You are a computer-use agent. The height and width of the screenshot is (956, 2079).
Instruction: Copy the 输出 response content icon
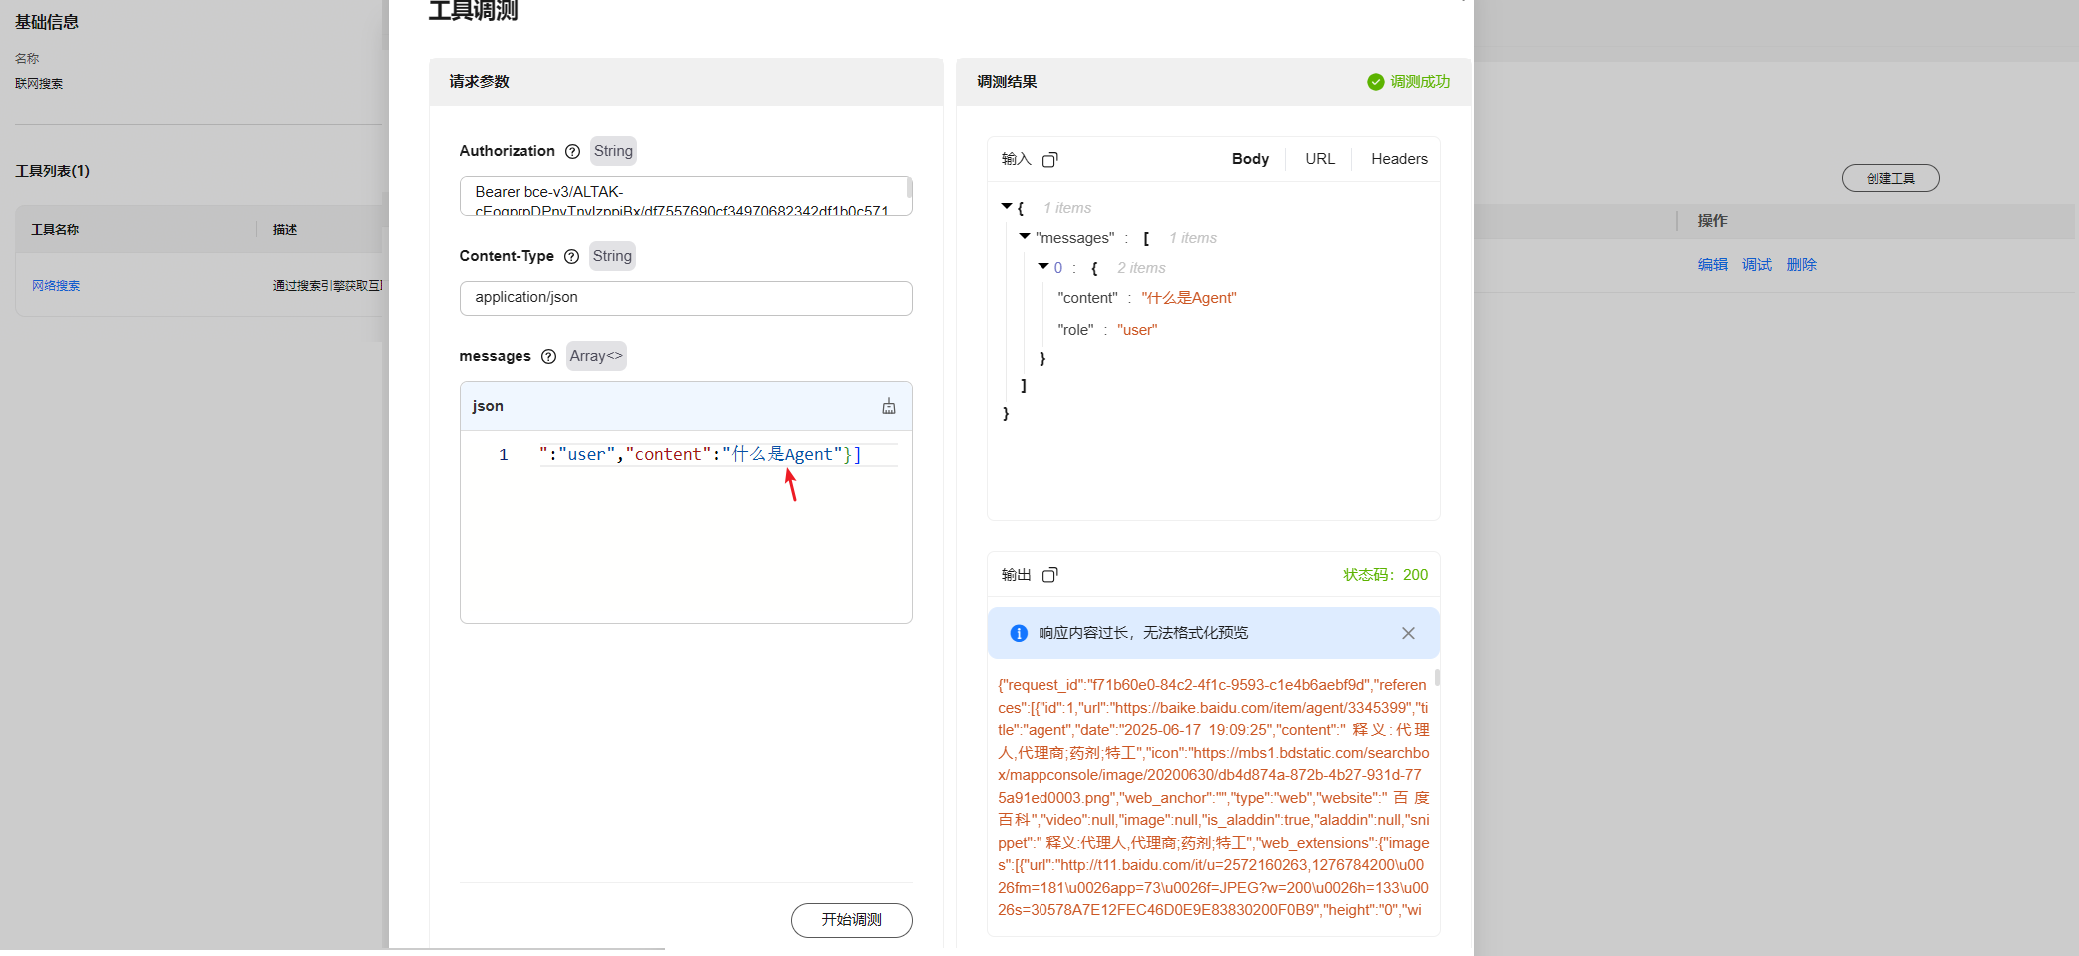tap(1049, 575)
